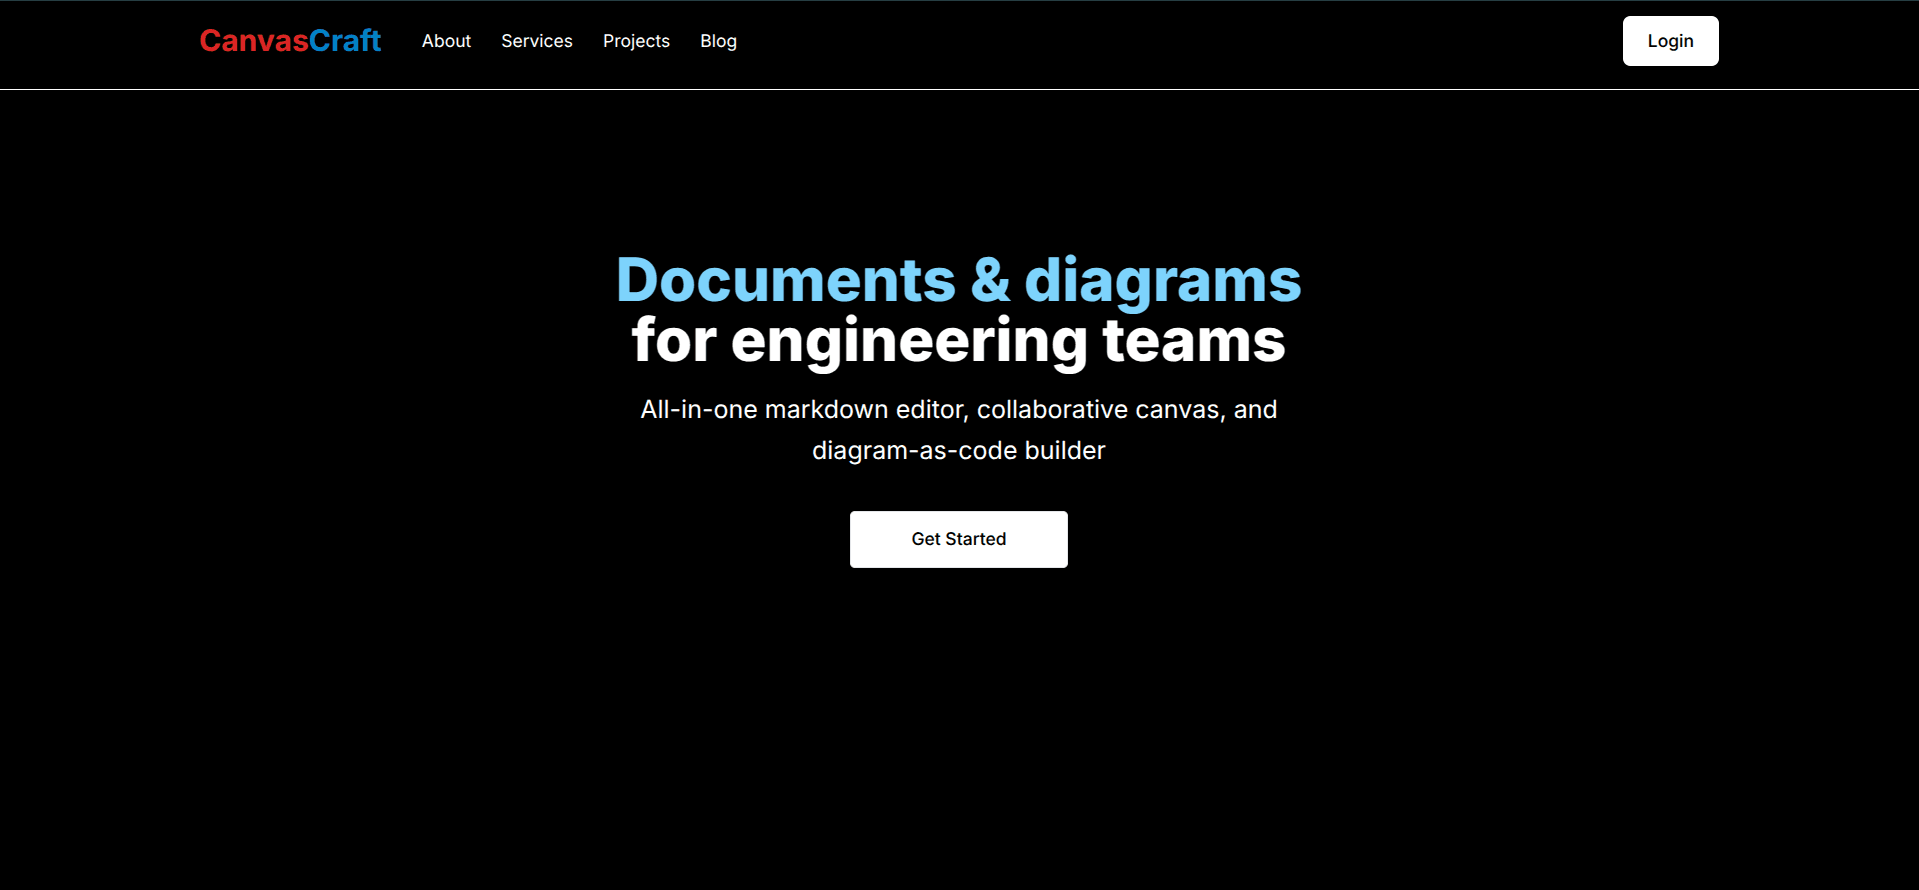Click the red "Canvas" part of logo

[254, 41]
